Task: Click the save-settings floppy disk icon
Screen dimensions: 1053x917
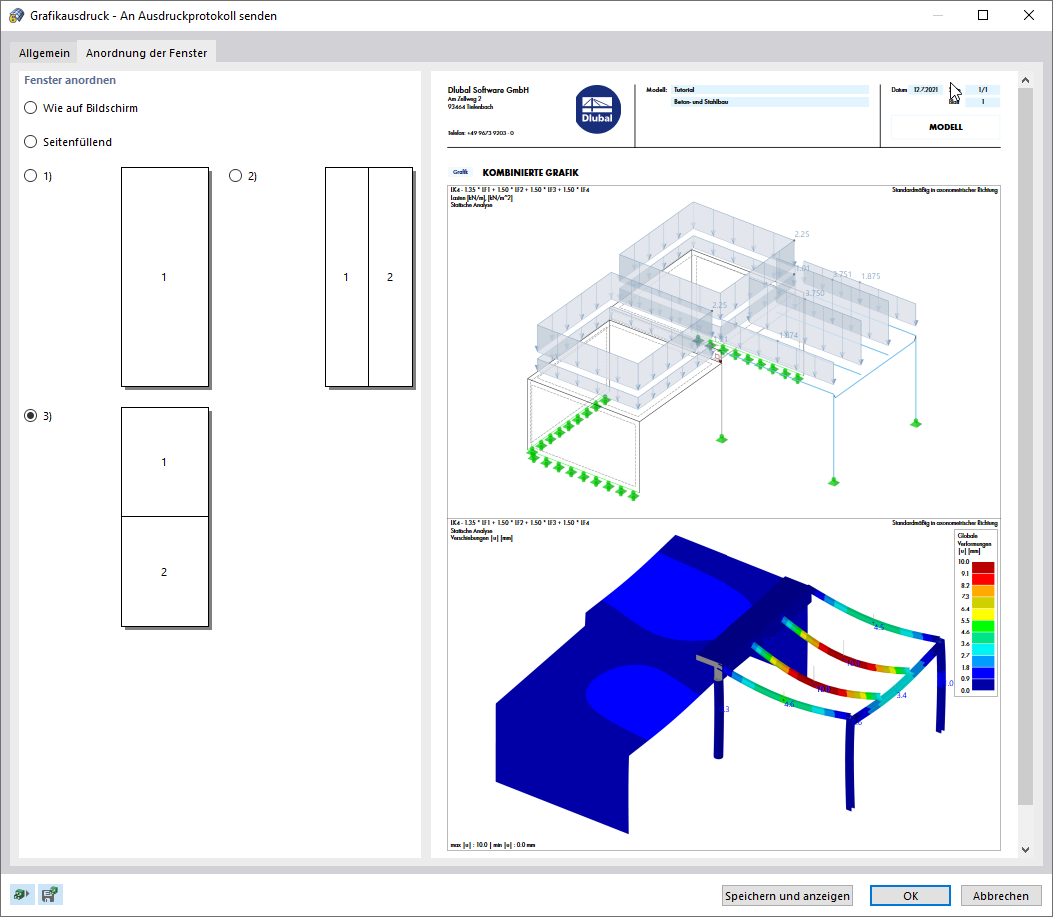Action: tap(50, 895)
